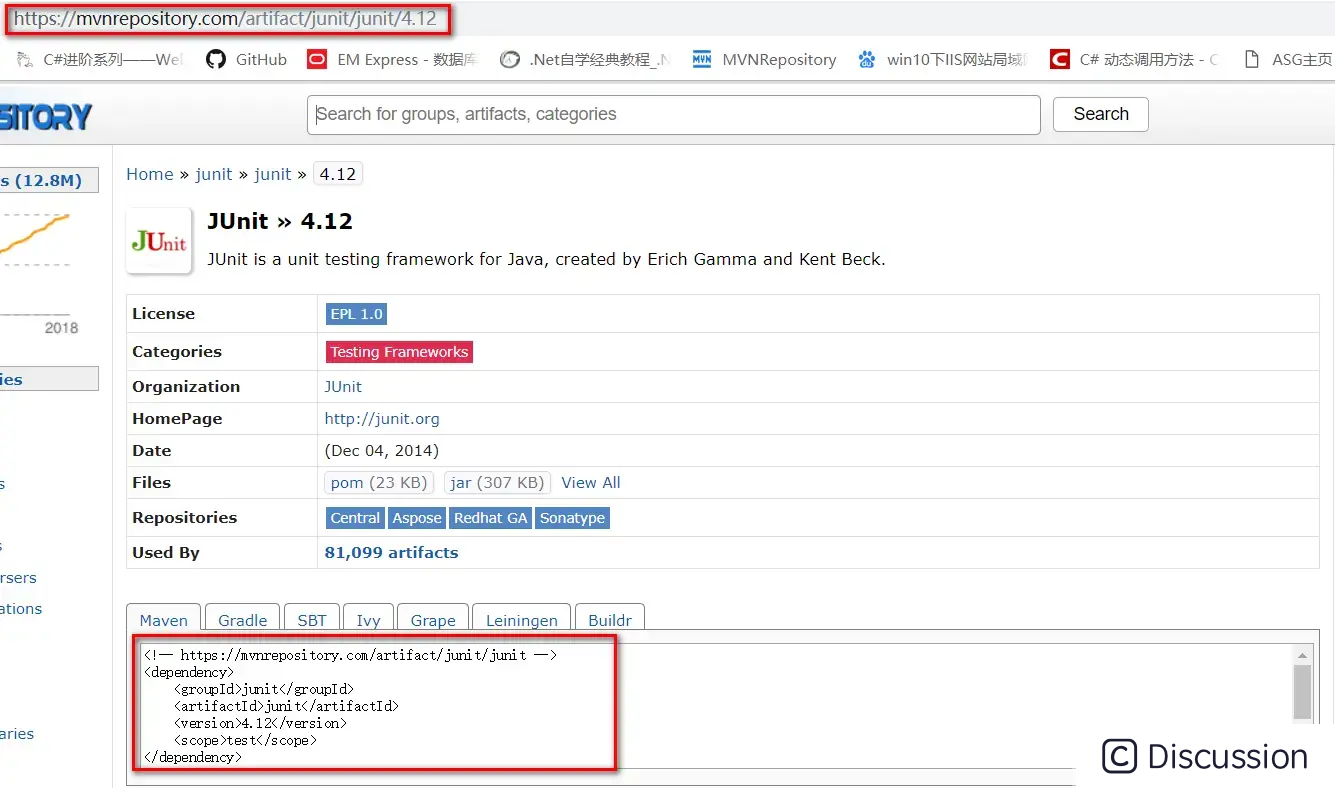Download the pom (23 KB) file

point(378,483)
